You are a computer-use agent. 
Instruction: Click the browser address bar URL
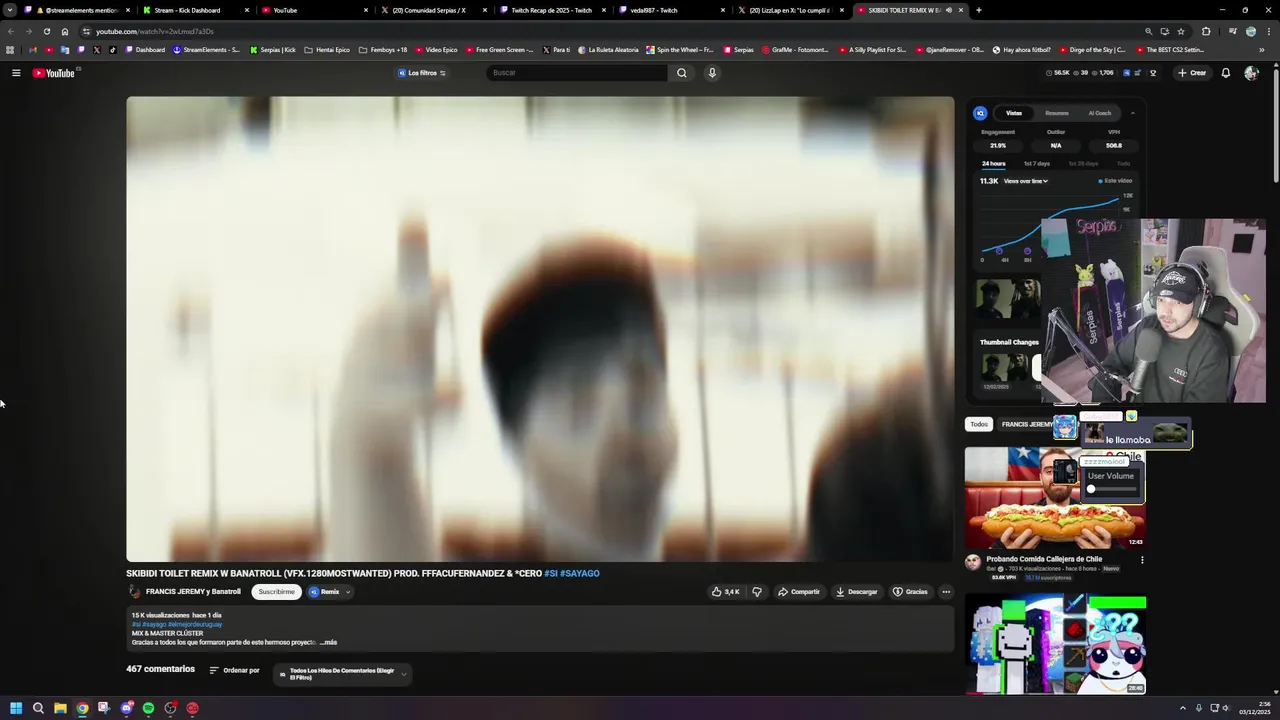(155, 31)
